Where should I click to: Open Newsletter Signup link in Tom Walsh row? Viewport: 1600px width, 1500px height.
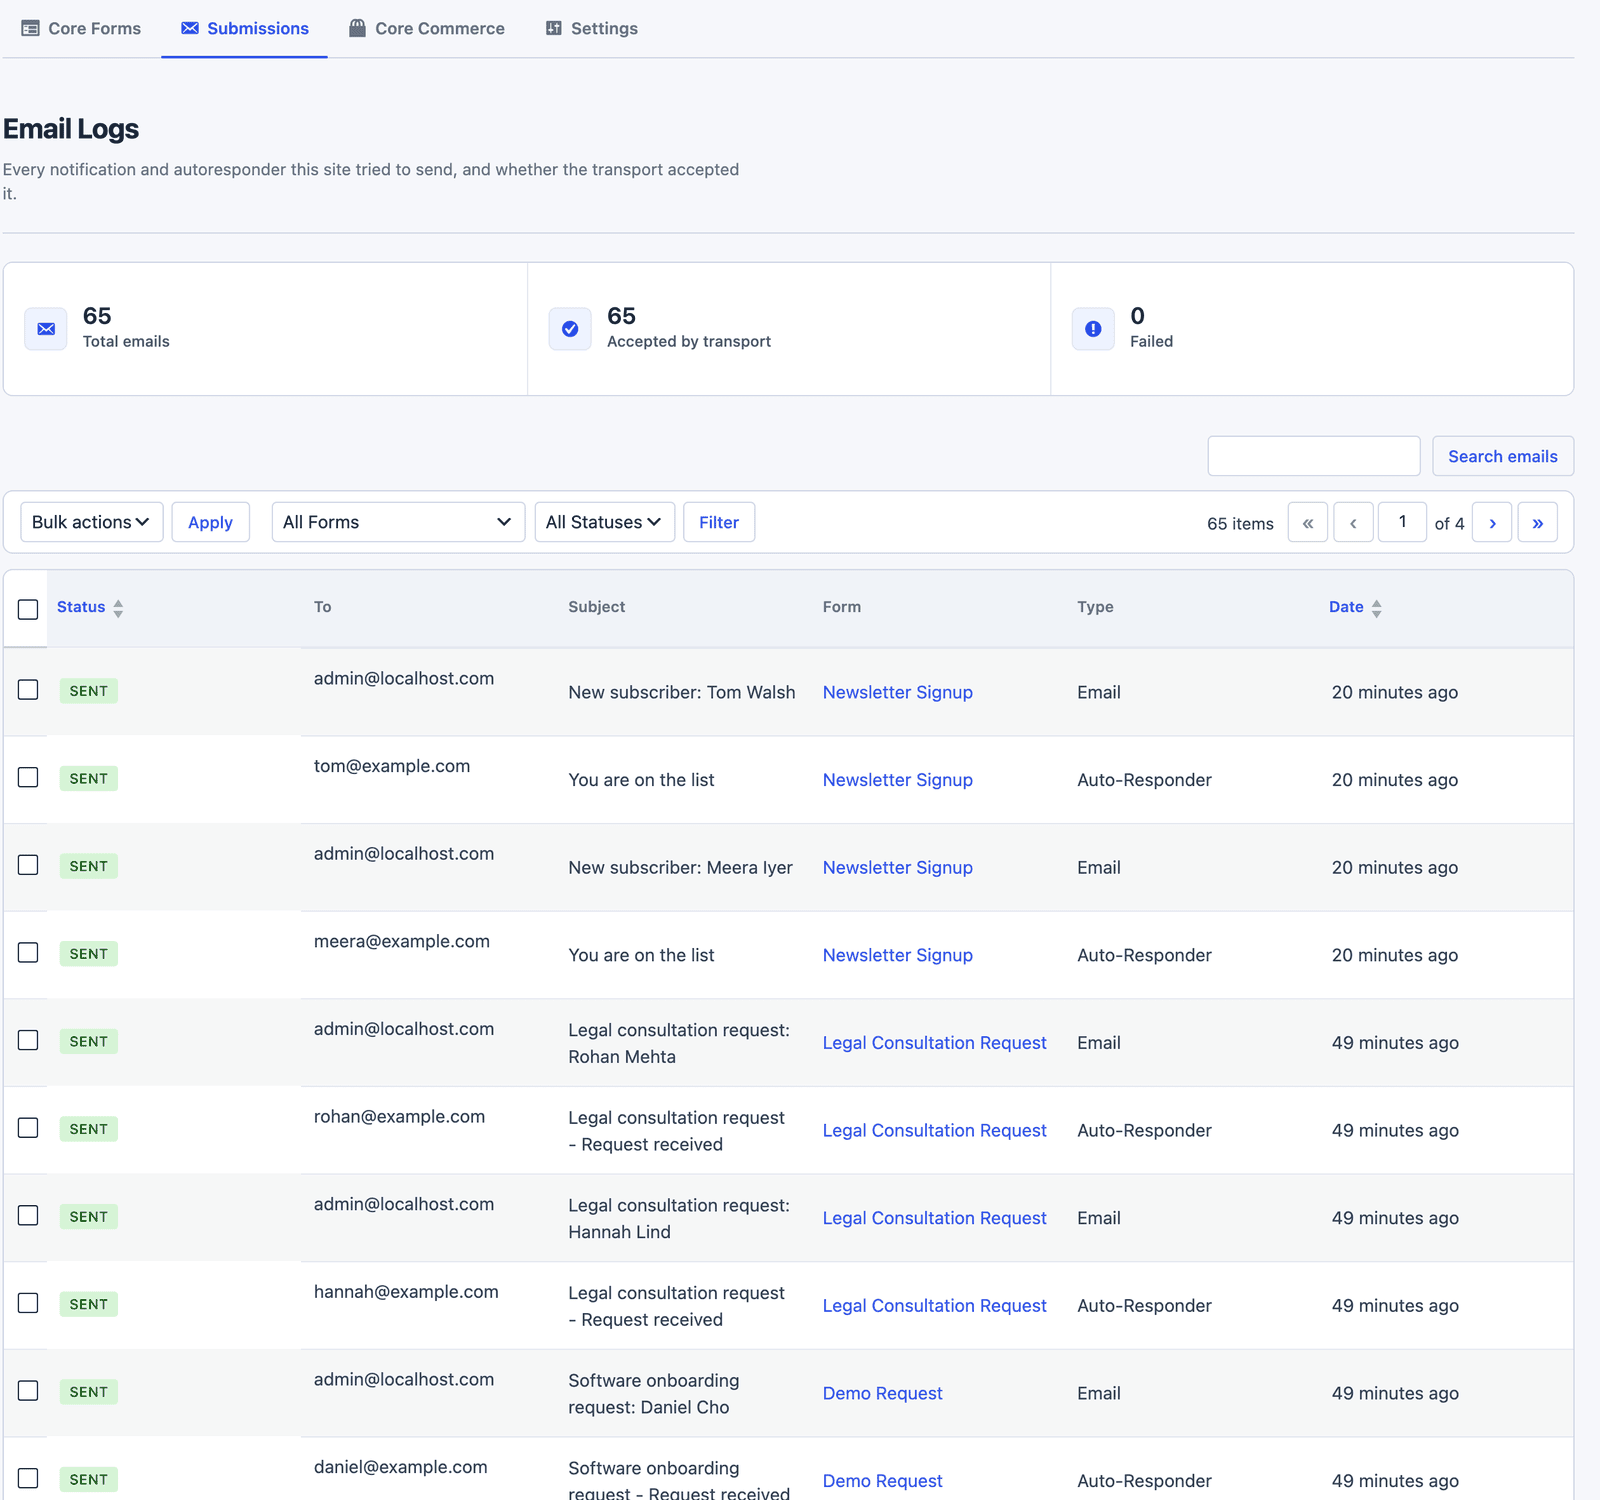(x=898, y=692)
